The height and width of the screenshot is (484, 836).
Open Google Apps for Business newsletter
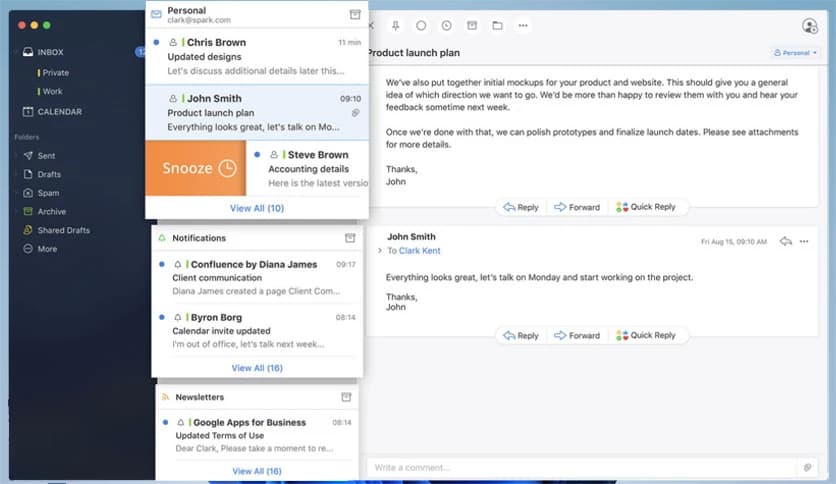(x=257, y=435)
